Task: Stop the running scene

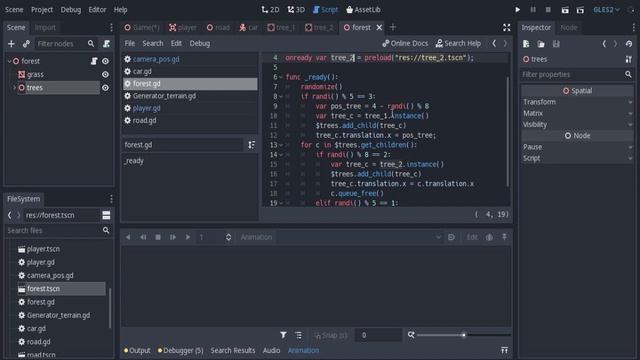Action: point(548,9)
